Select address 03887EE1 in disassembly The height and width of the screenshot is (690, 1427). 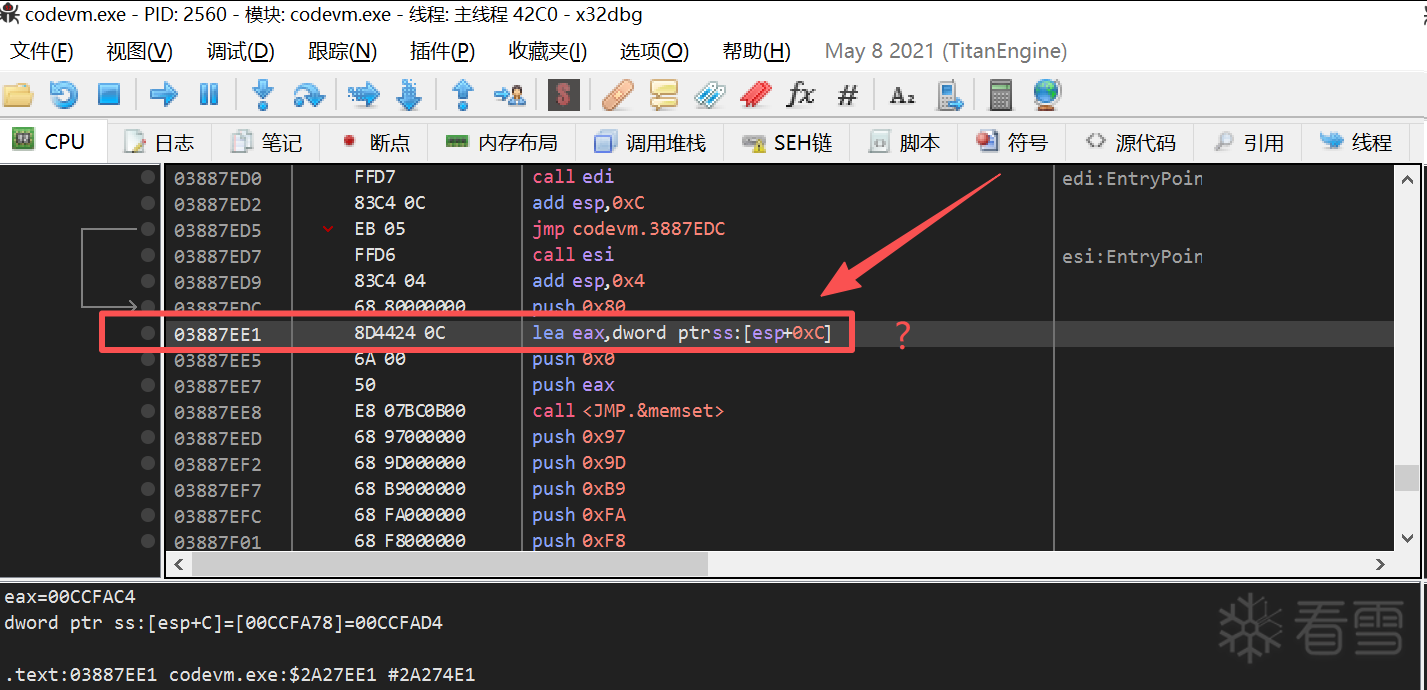217,334
